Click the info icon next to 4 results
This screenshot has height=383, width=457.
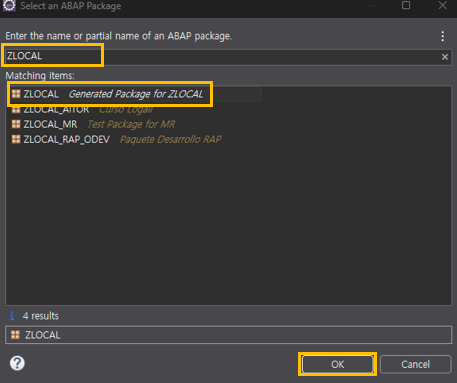(12, 315)
